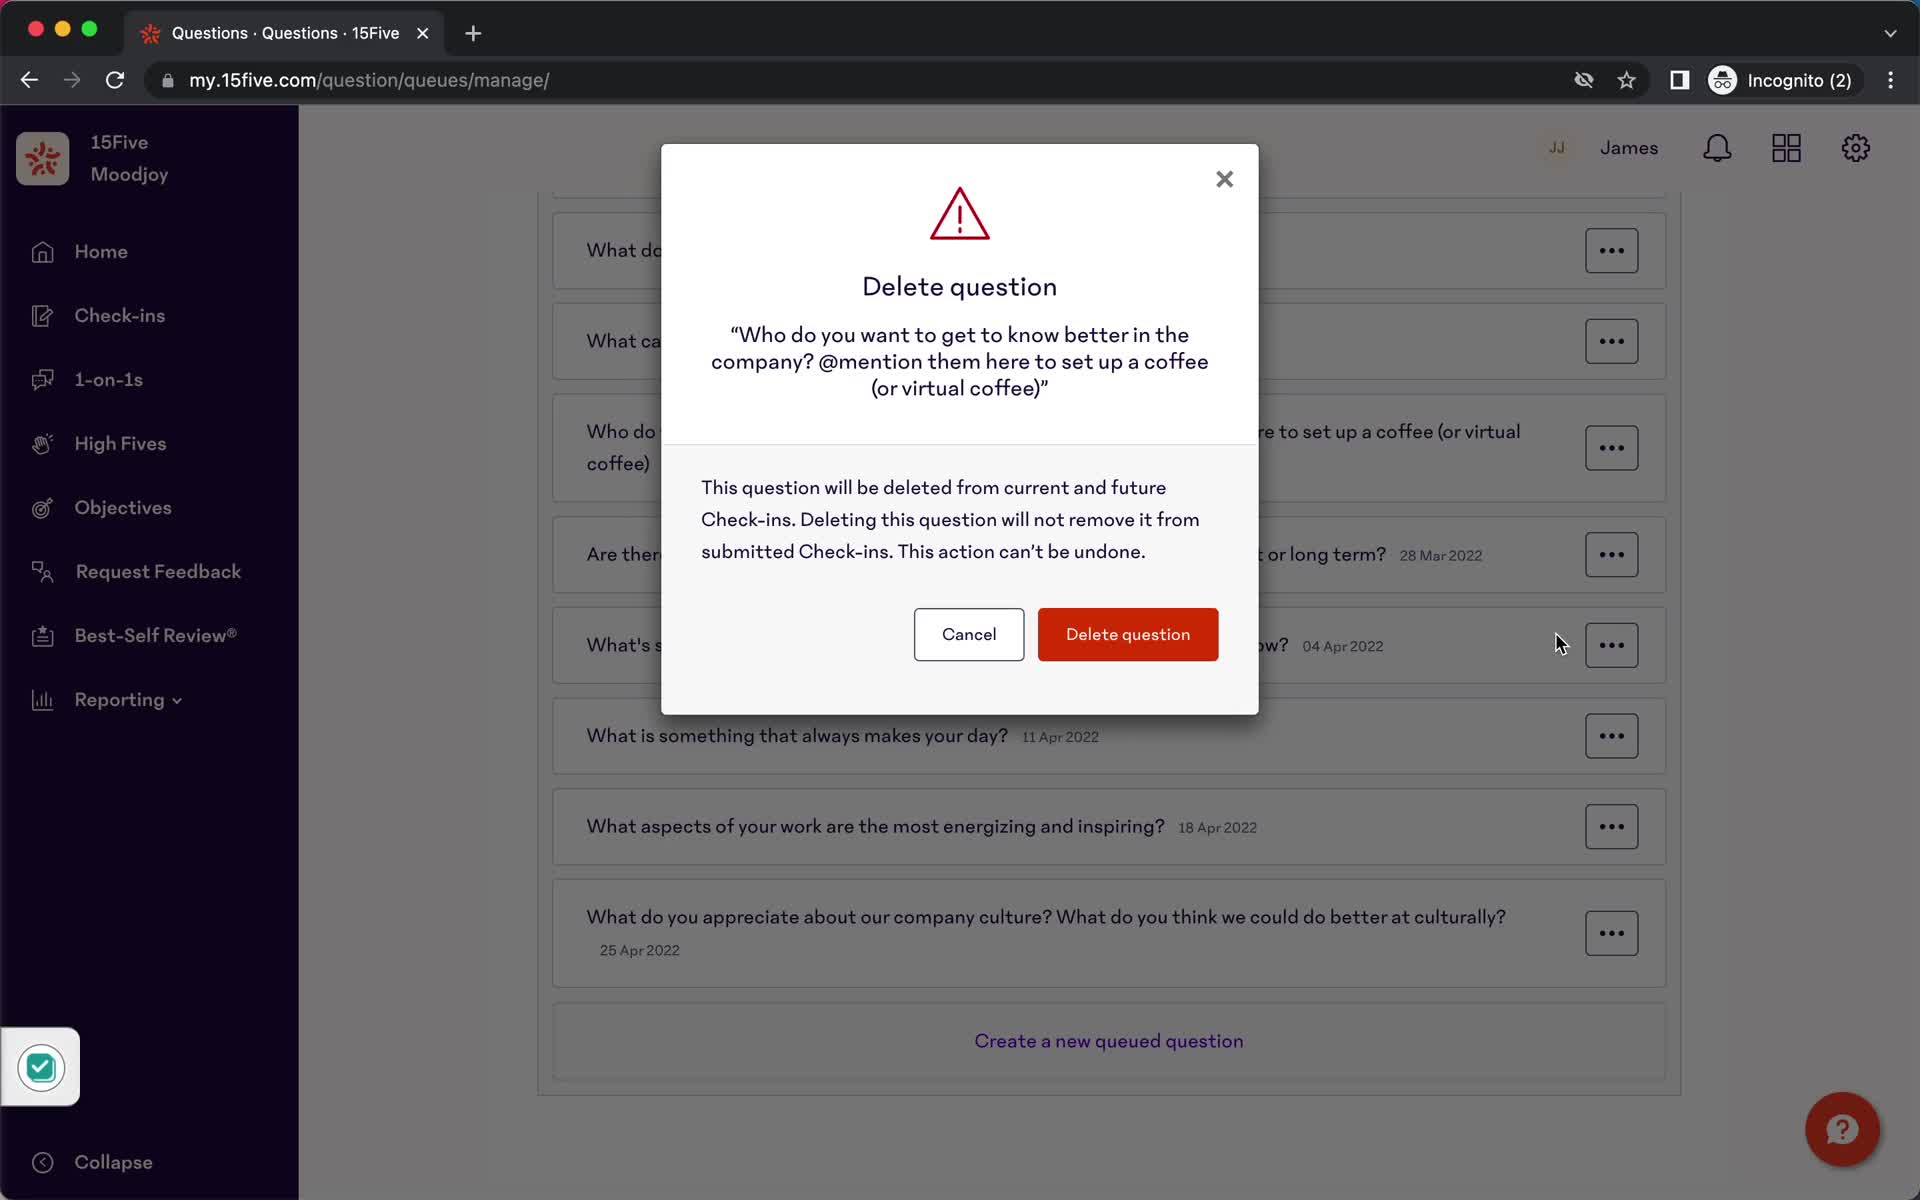Click three-dot menu on April 4 question
Image resolution: width=1920 pixels, height=1200 pixels.
coord(1612,644)
